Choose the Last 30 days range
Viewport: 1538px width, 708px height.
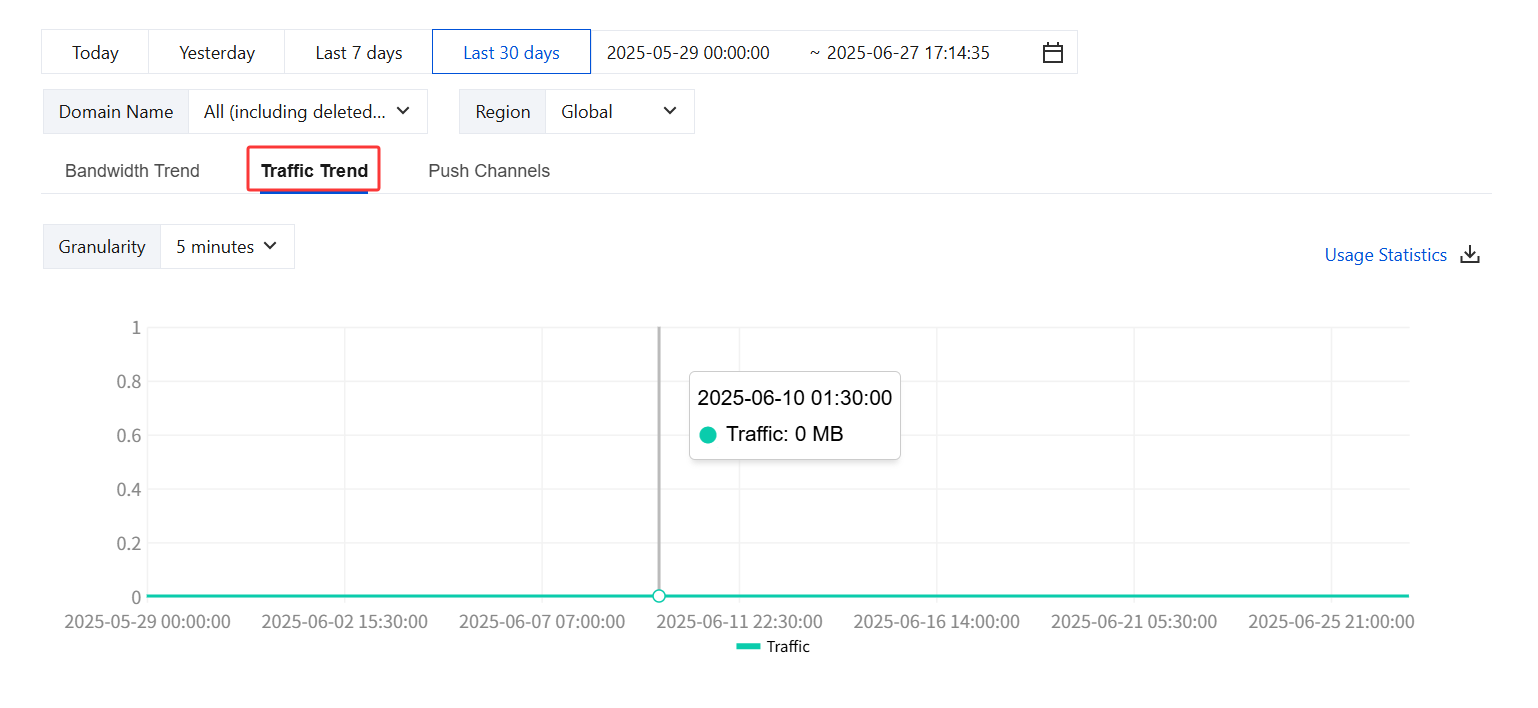point(511,53)
